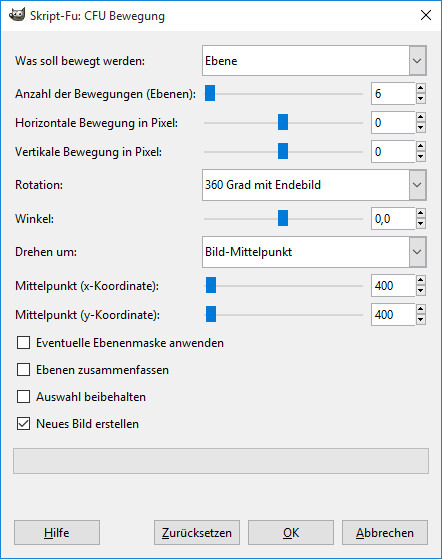Image resolution: width=442 pixels, height=559 pixels.
Task: Reset values with Zurücksetzen button
Action: click(x=197, y=533)
